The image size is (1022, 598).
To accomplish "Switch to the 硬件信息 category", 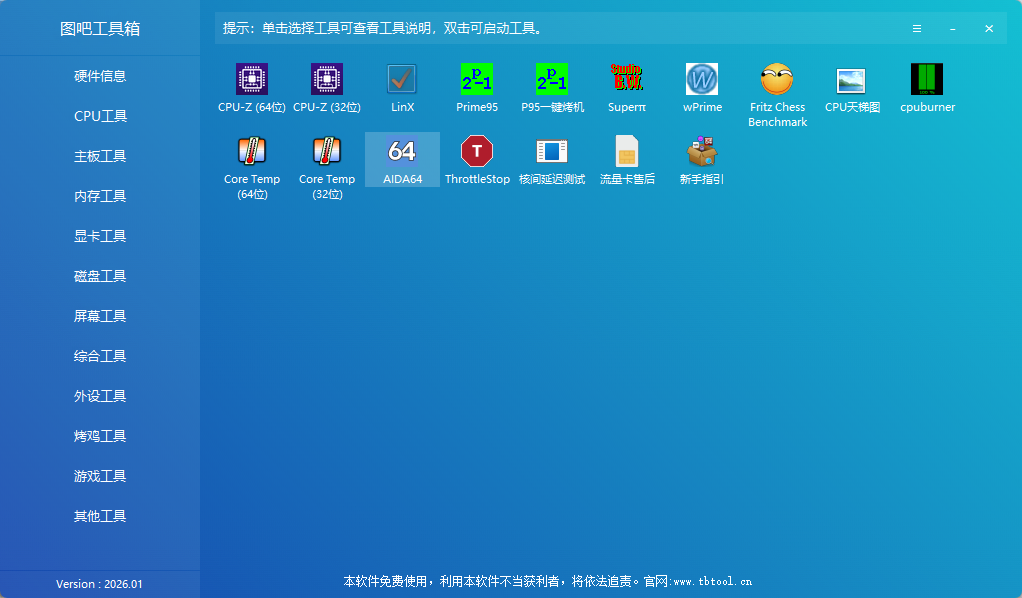I will click(100, 76).
